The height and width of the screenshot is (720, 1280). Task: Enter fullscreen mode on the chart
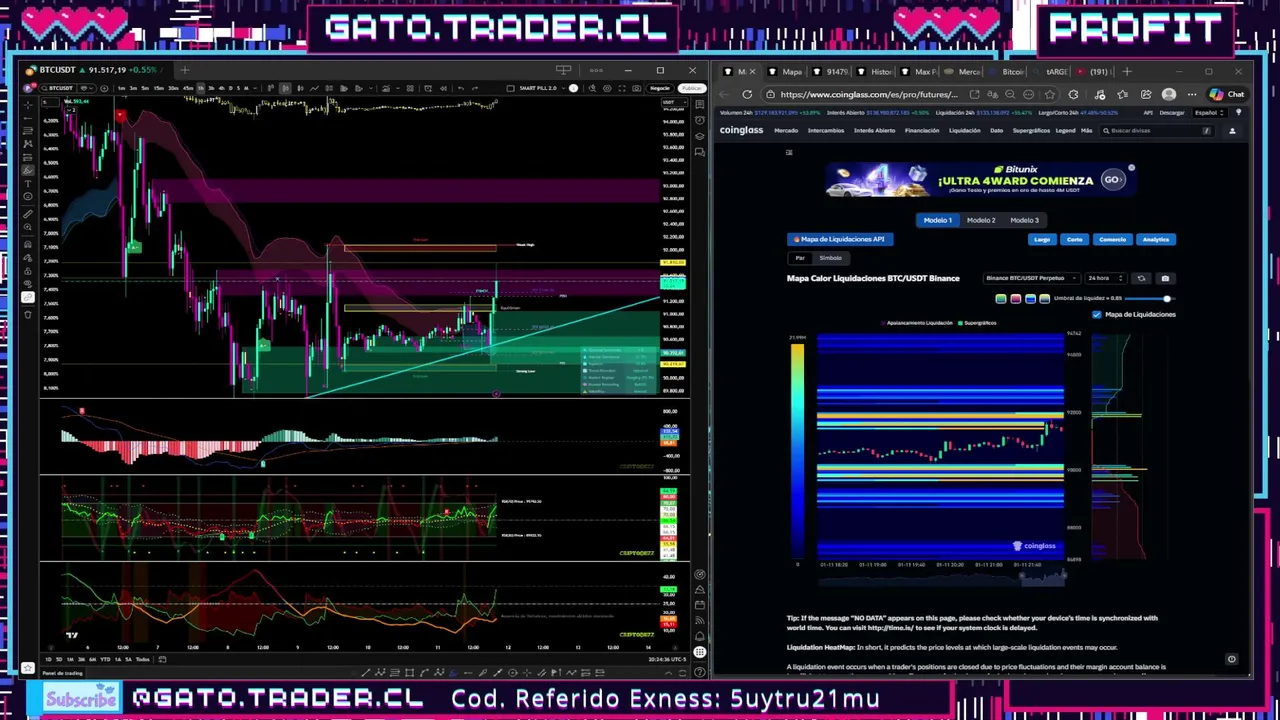(x=622, y=88)
